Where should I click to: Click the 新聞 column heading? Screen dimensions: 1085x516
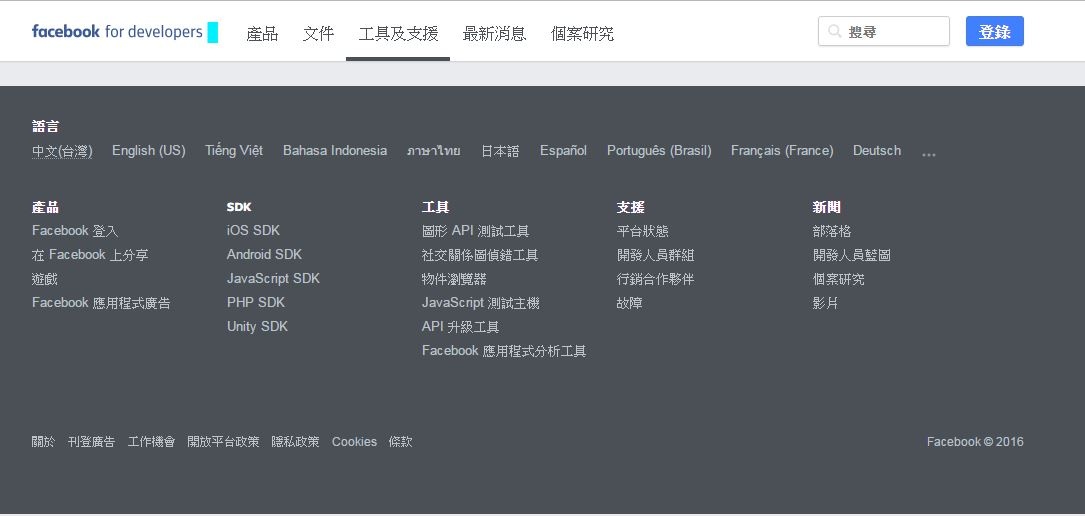[x=826, y=208]
